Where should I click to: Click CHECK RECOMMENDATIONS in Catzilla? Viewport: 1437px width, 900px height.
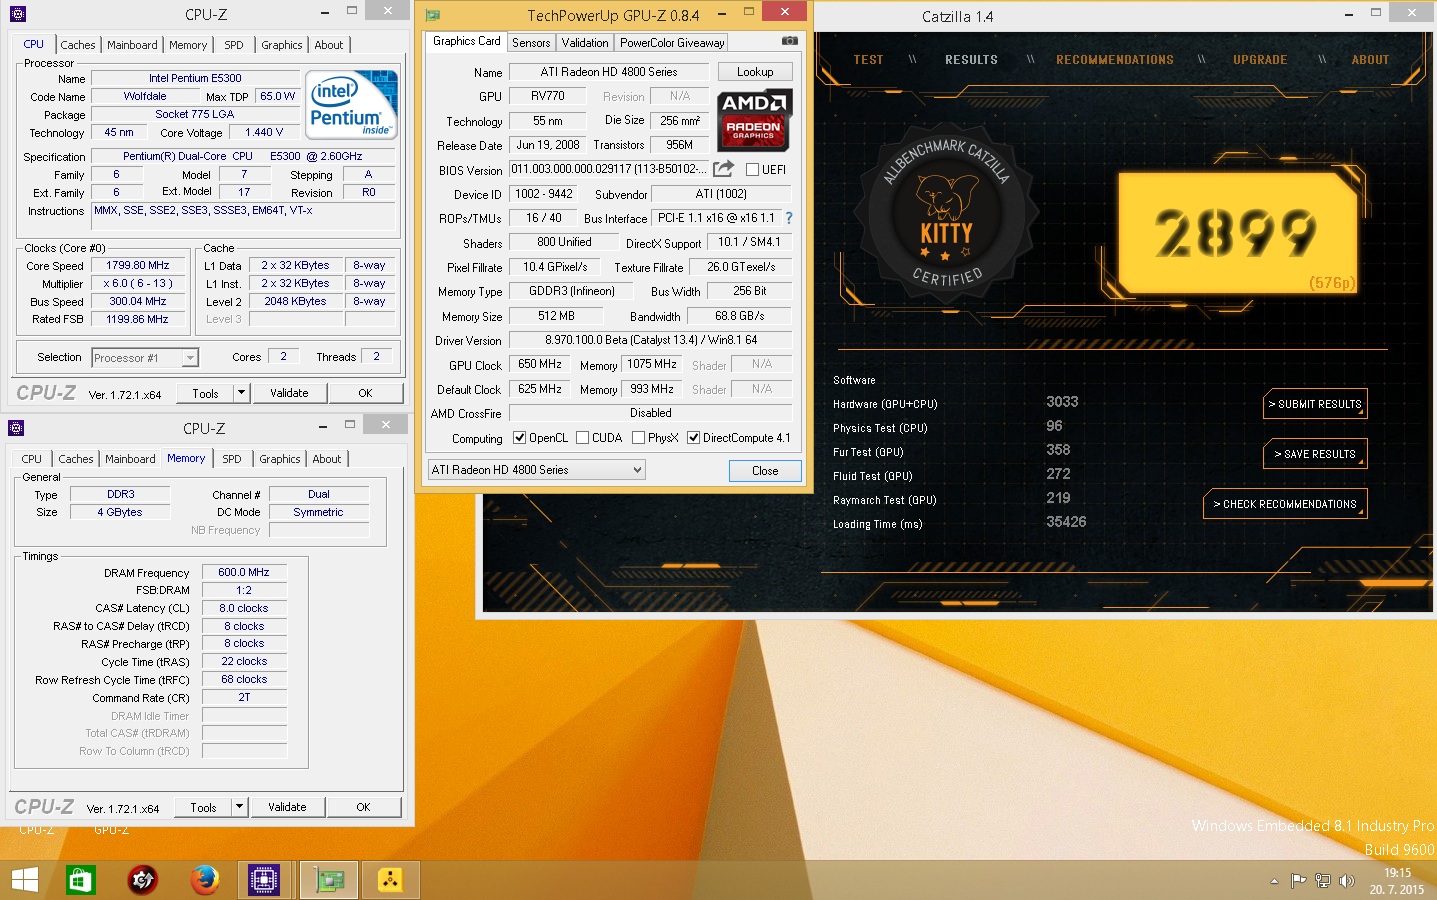(1285, 504)
